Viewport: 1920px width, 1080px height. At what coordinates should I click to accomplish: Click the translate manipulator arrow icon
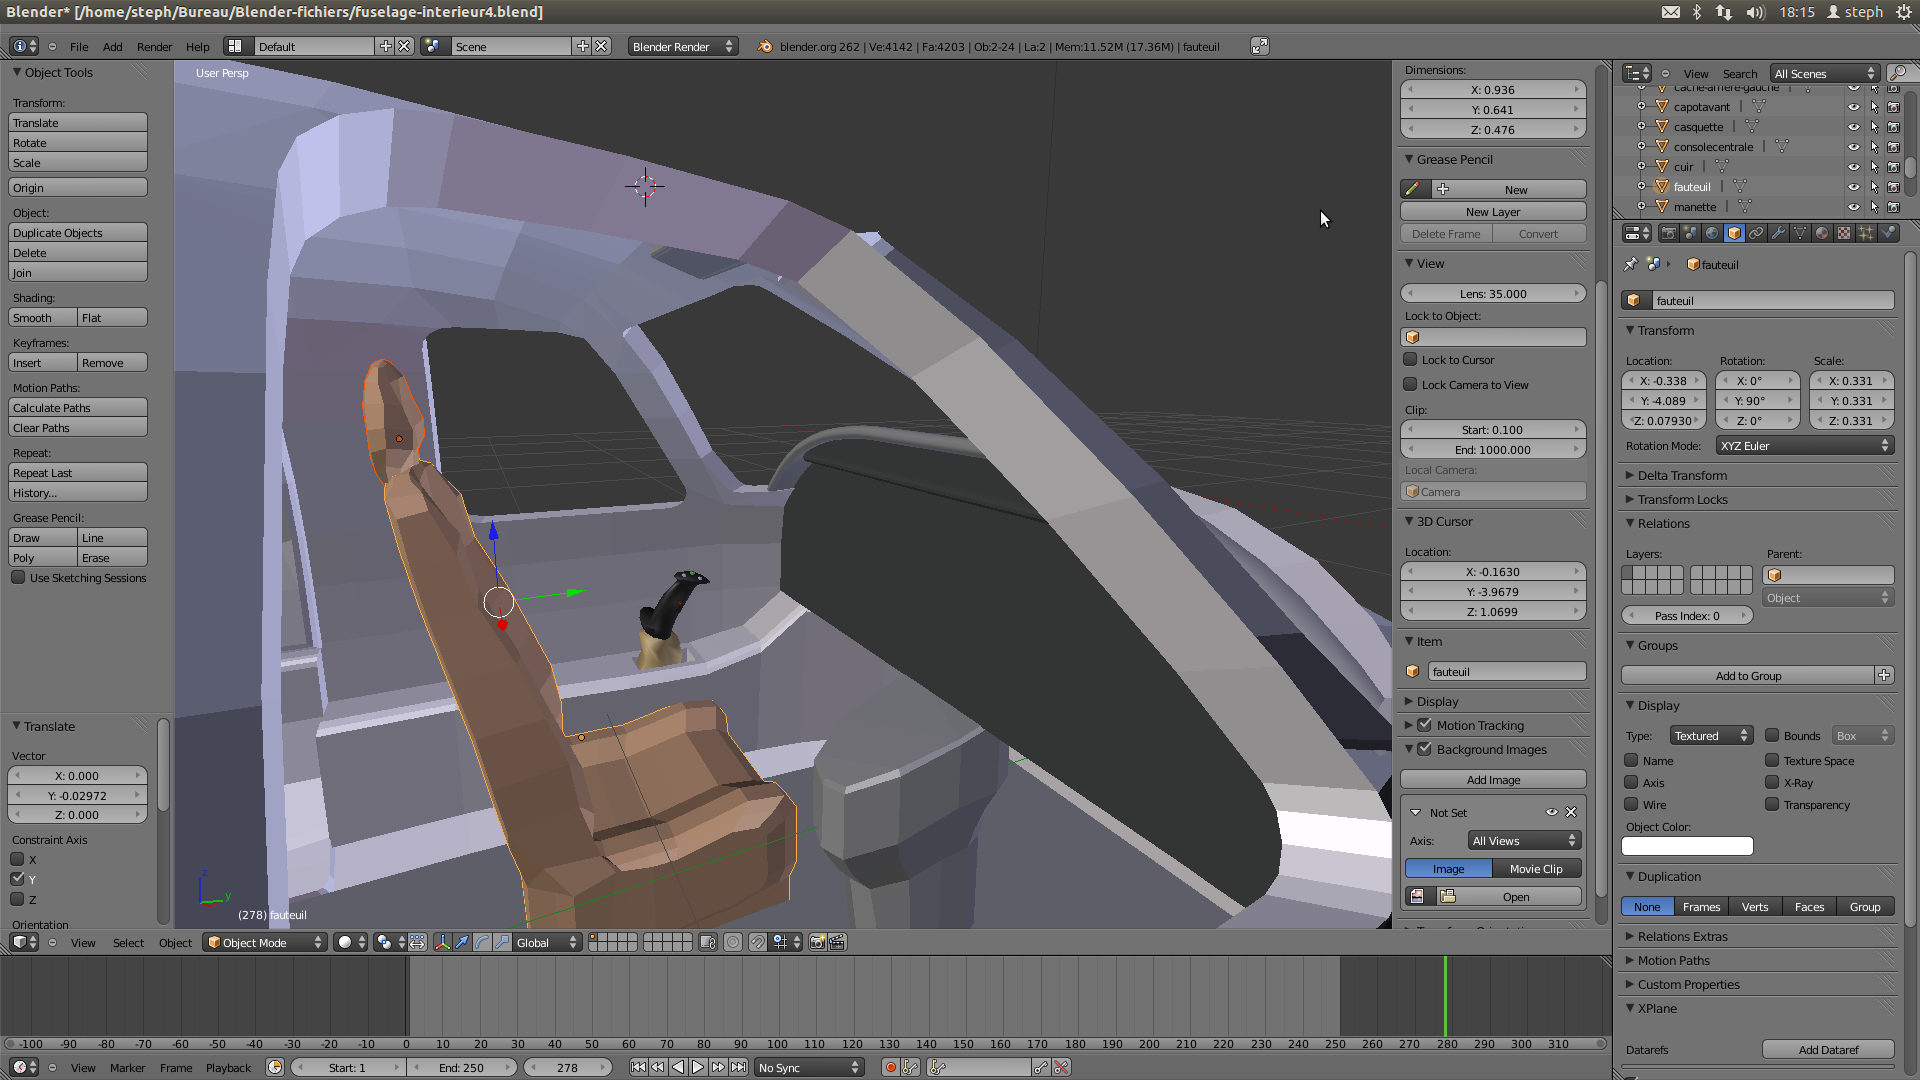(462, 942)
